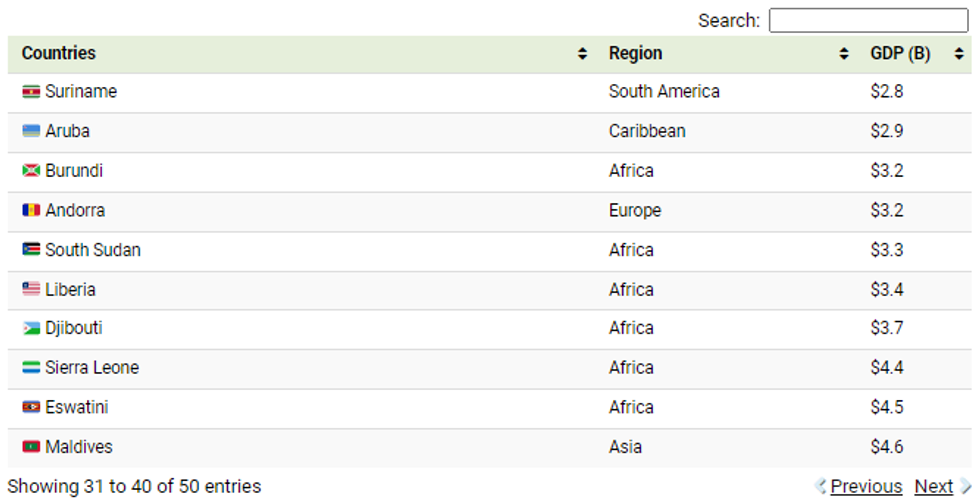Go to the Next page of entries
Screen dimensions: 980x504
(x=934, y=486)
